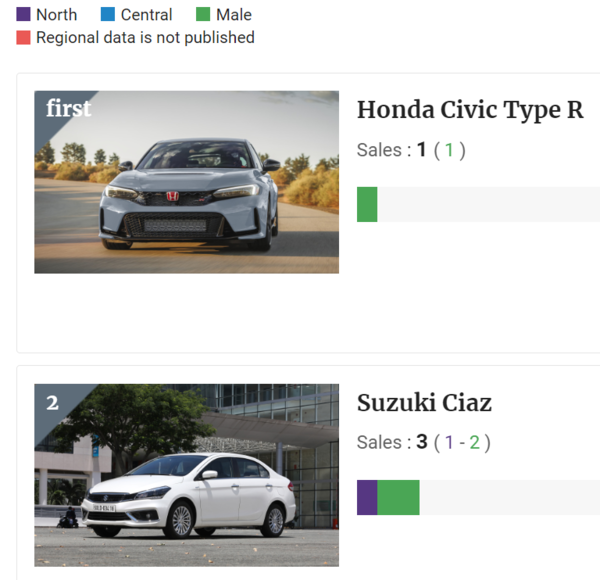Select the Male legend label
Screen dimensions: 600x580
(234, 15)
